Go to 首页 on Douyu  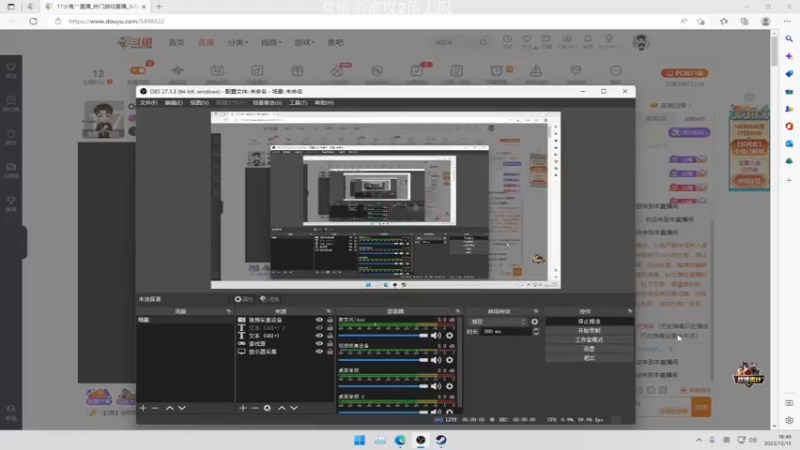coord(176,42)
